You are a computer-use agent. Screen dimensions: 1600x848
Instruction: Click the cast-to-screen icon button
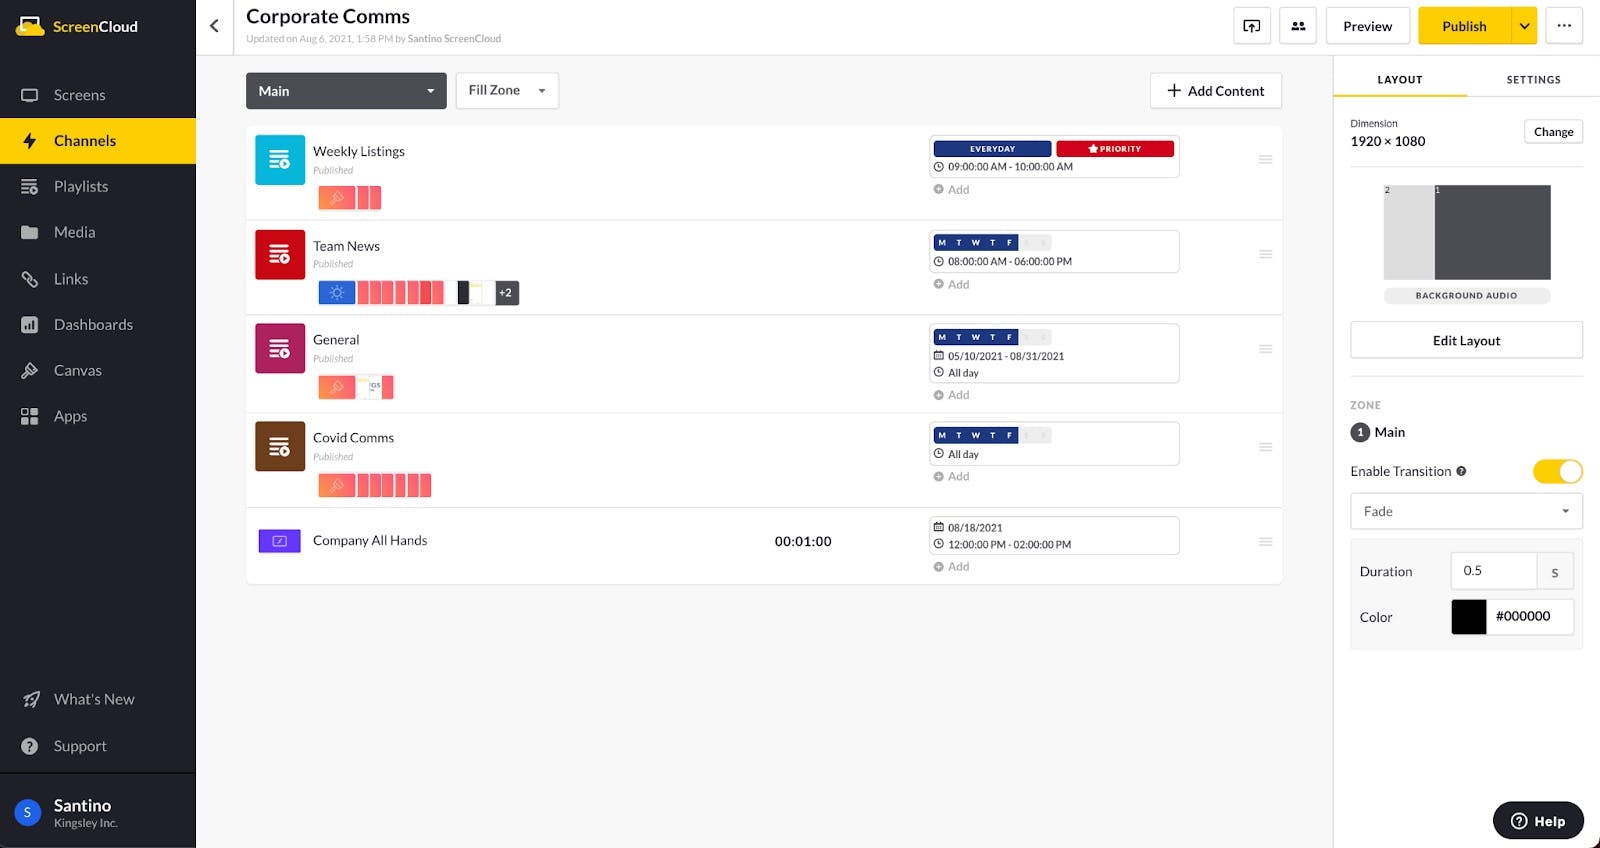click(1252, 26)
